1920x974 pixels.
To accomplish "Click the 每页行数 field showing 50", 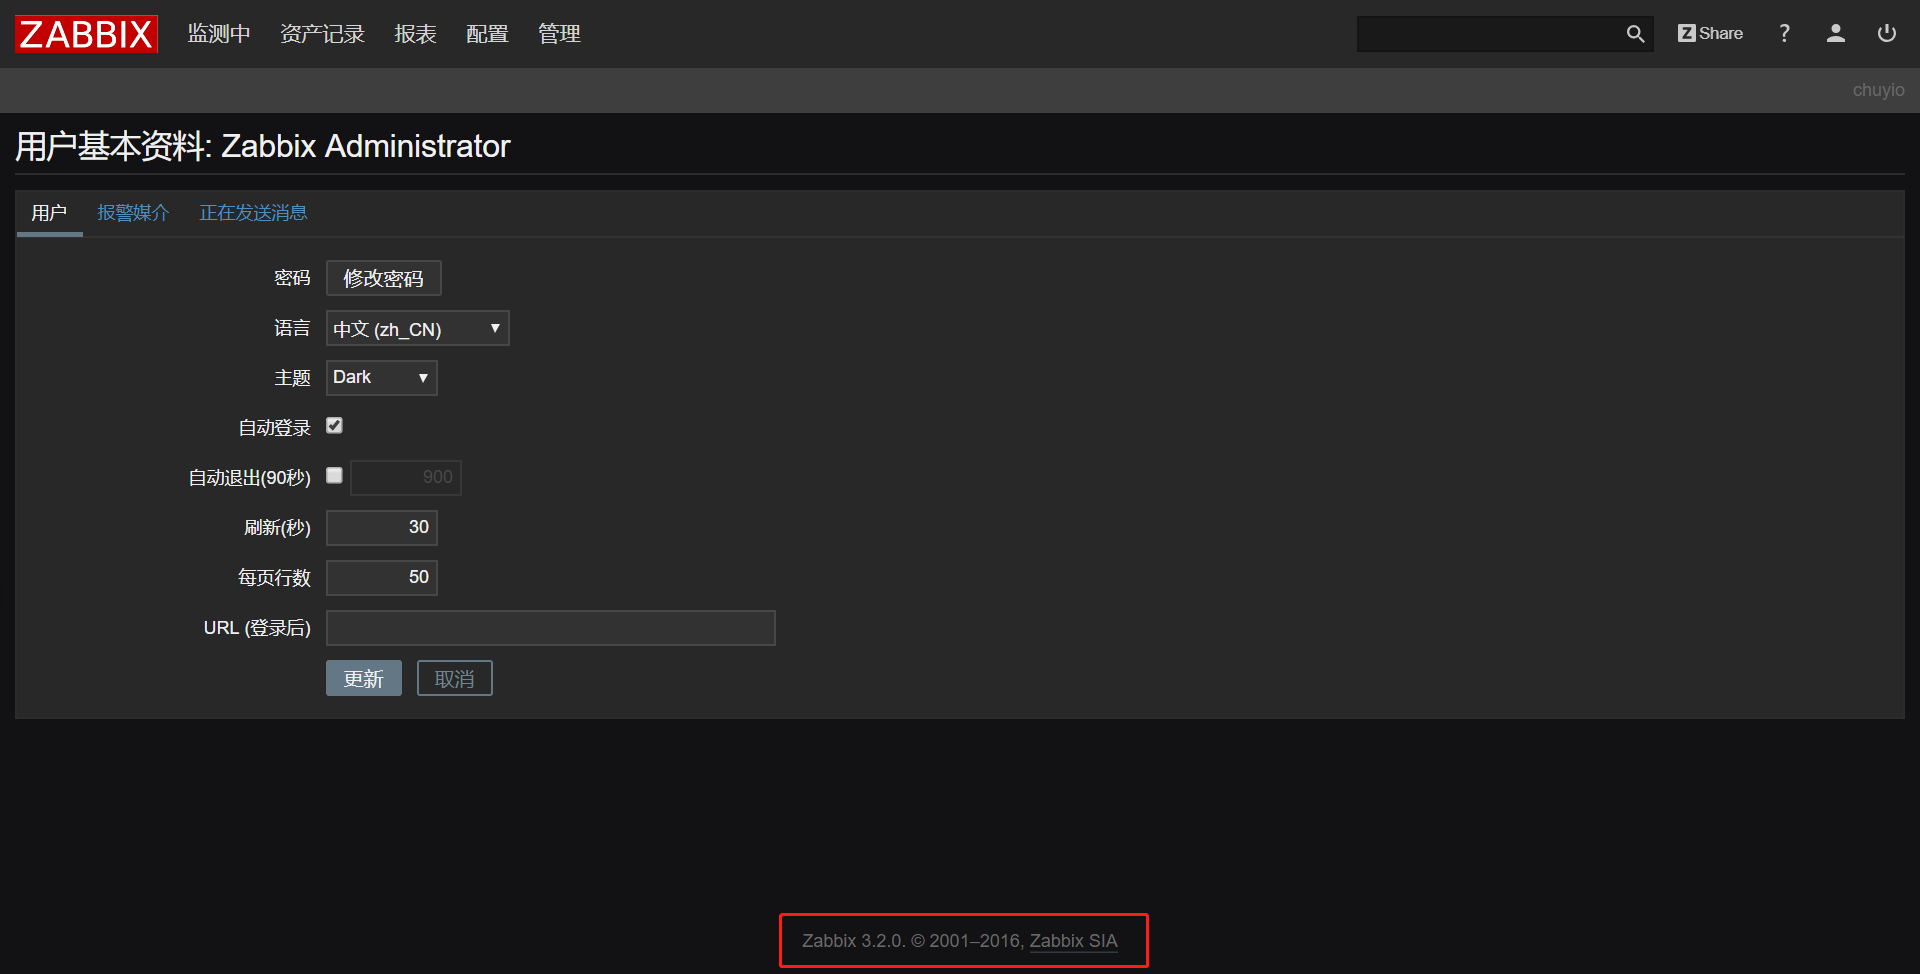I will 382,578.
